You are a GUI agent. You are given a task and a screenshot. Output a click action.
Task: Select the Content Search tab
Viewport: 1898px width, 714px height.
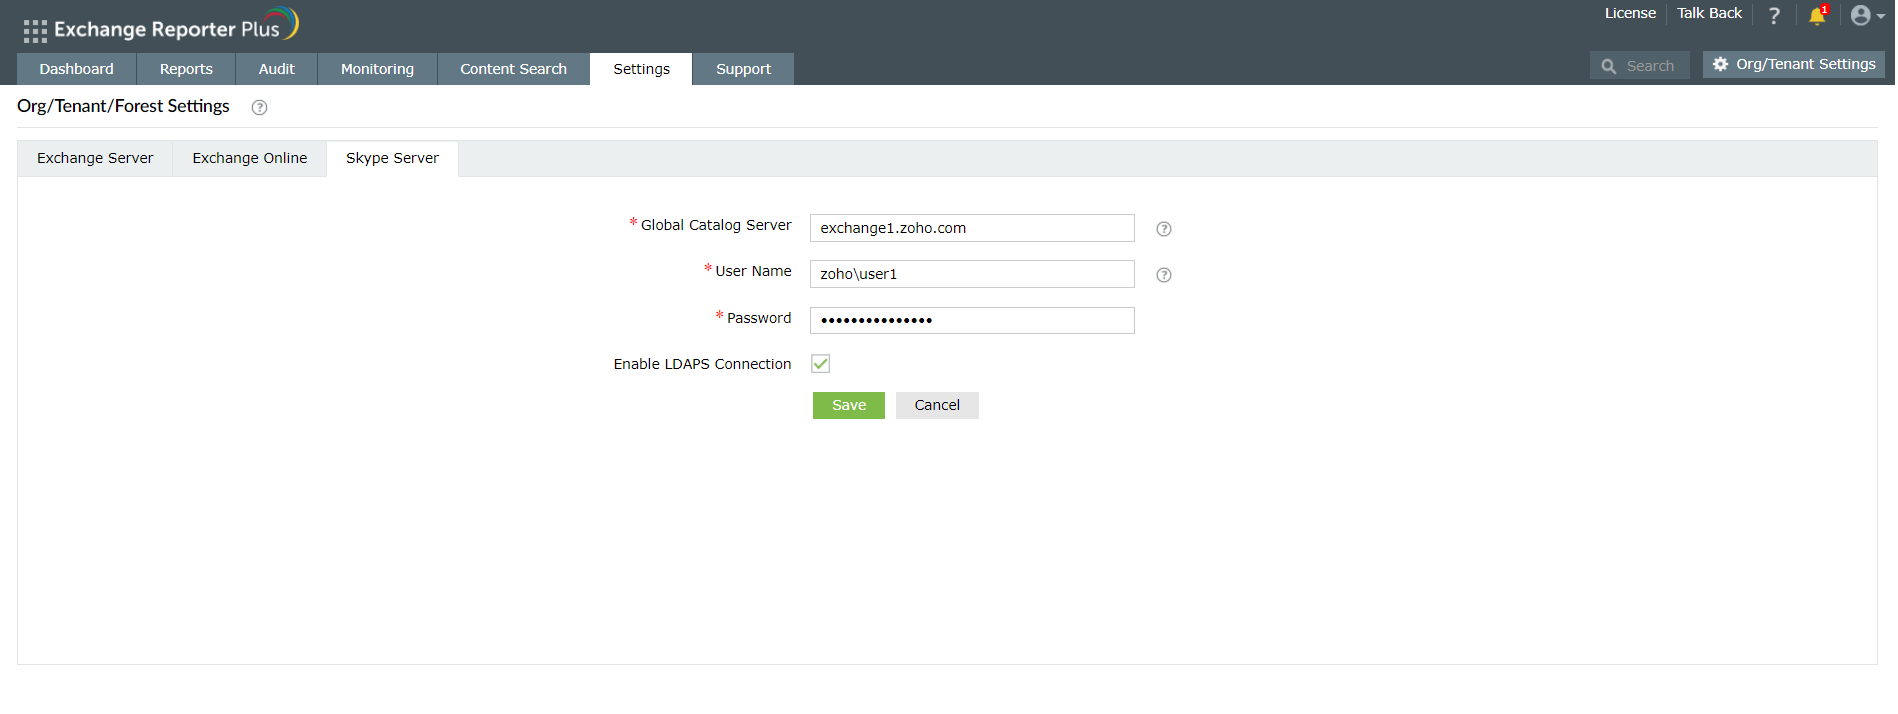click(513, 69)
